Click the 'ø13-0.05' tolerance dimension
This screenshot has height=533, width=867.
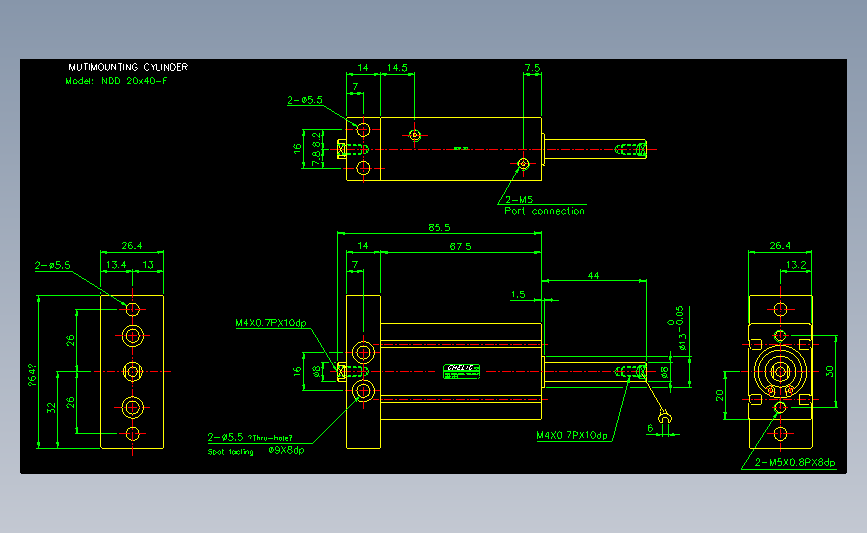click(x=677, y=328)
